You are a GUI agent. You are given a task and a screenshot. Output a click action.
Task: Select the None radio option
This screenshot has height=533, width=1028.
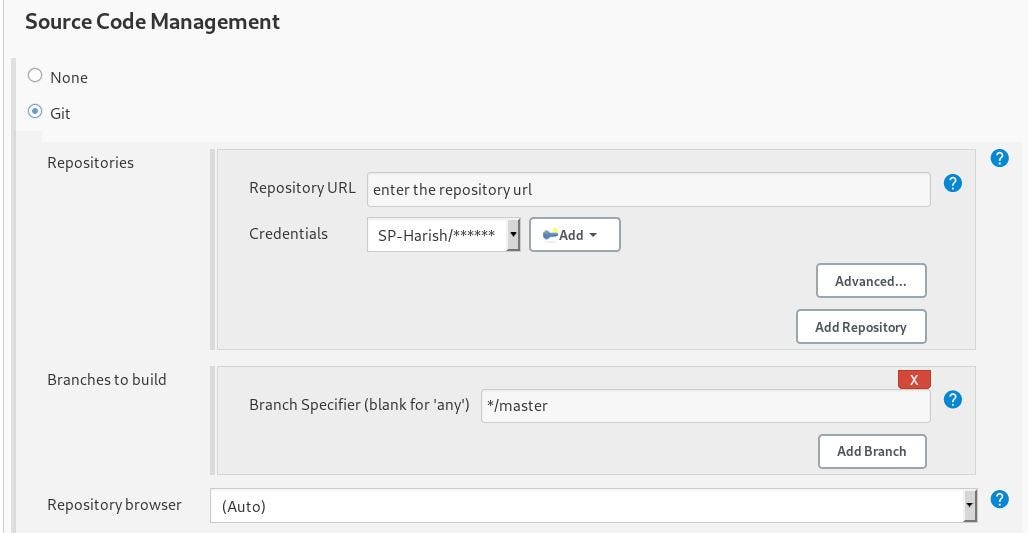point(36,76)
